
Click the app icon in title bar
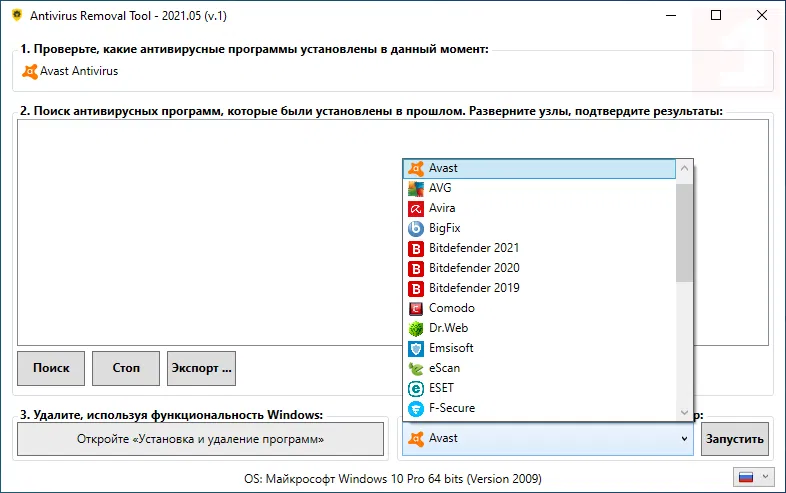[x=17, y=15]
